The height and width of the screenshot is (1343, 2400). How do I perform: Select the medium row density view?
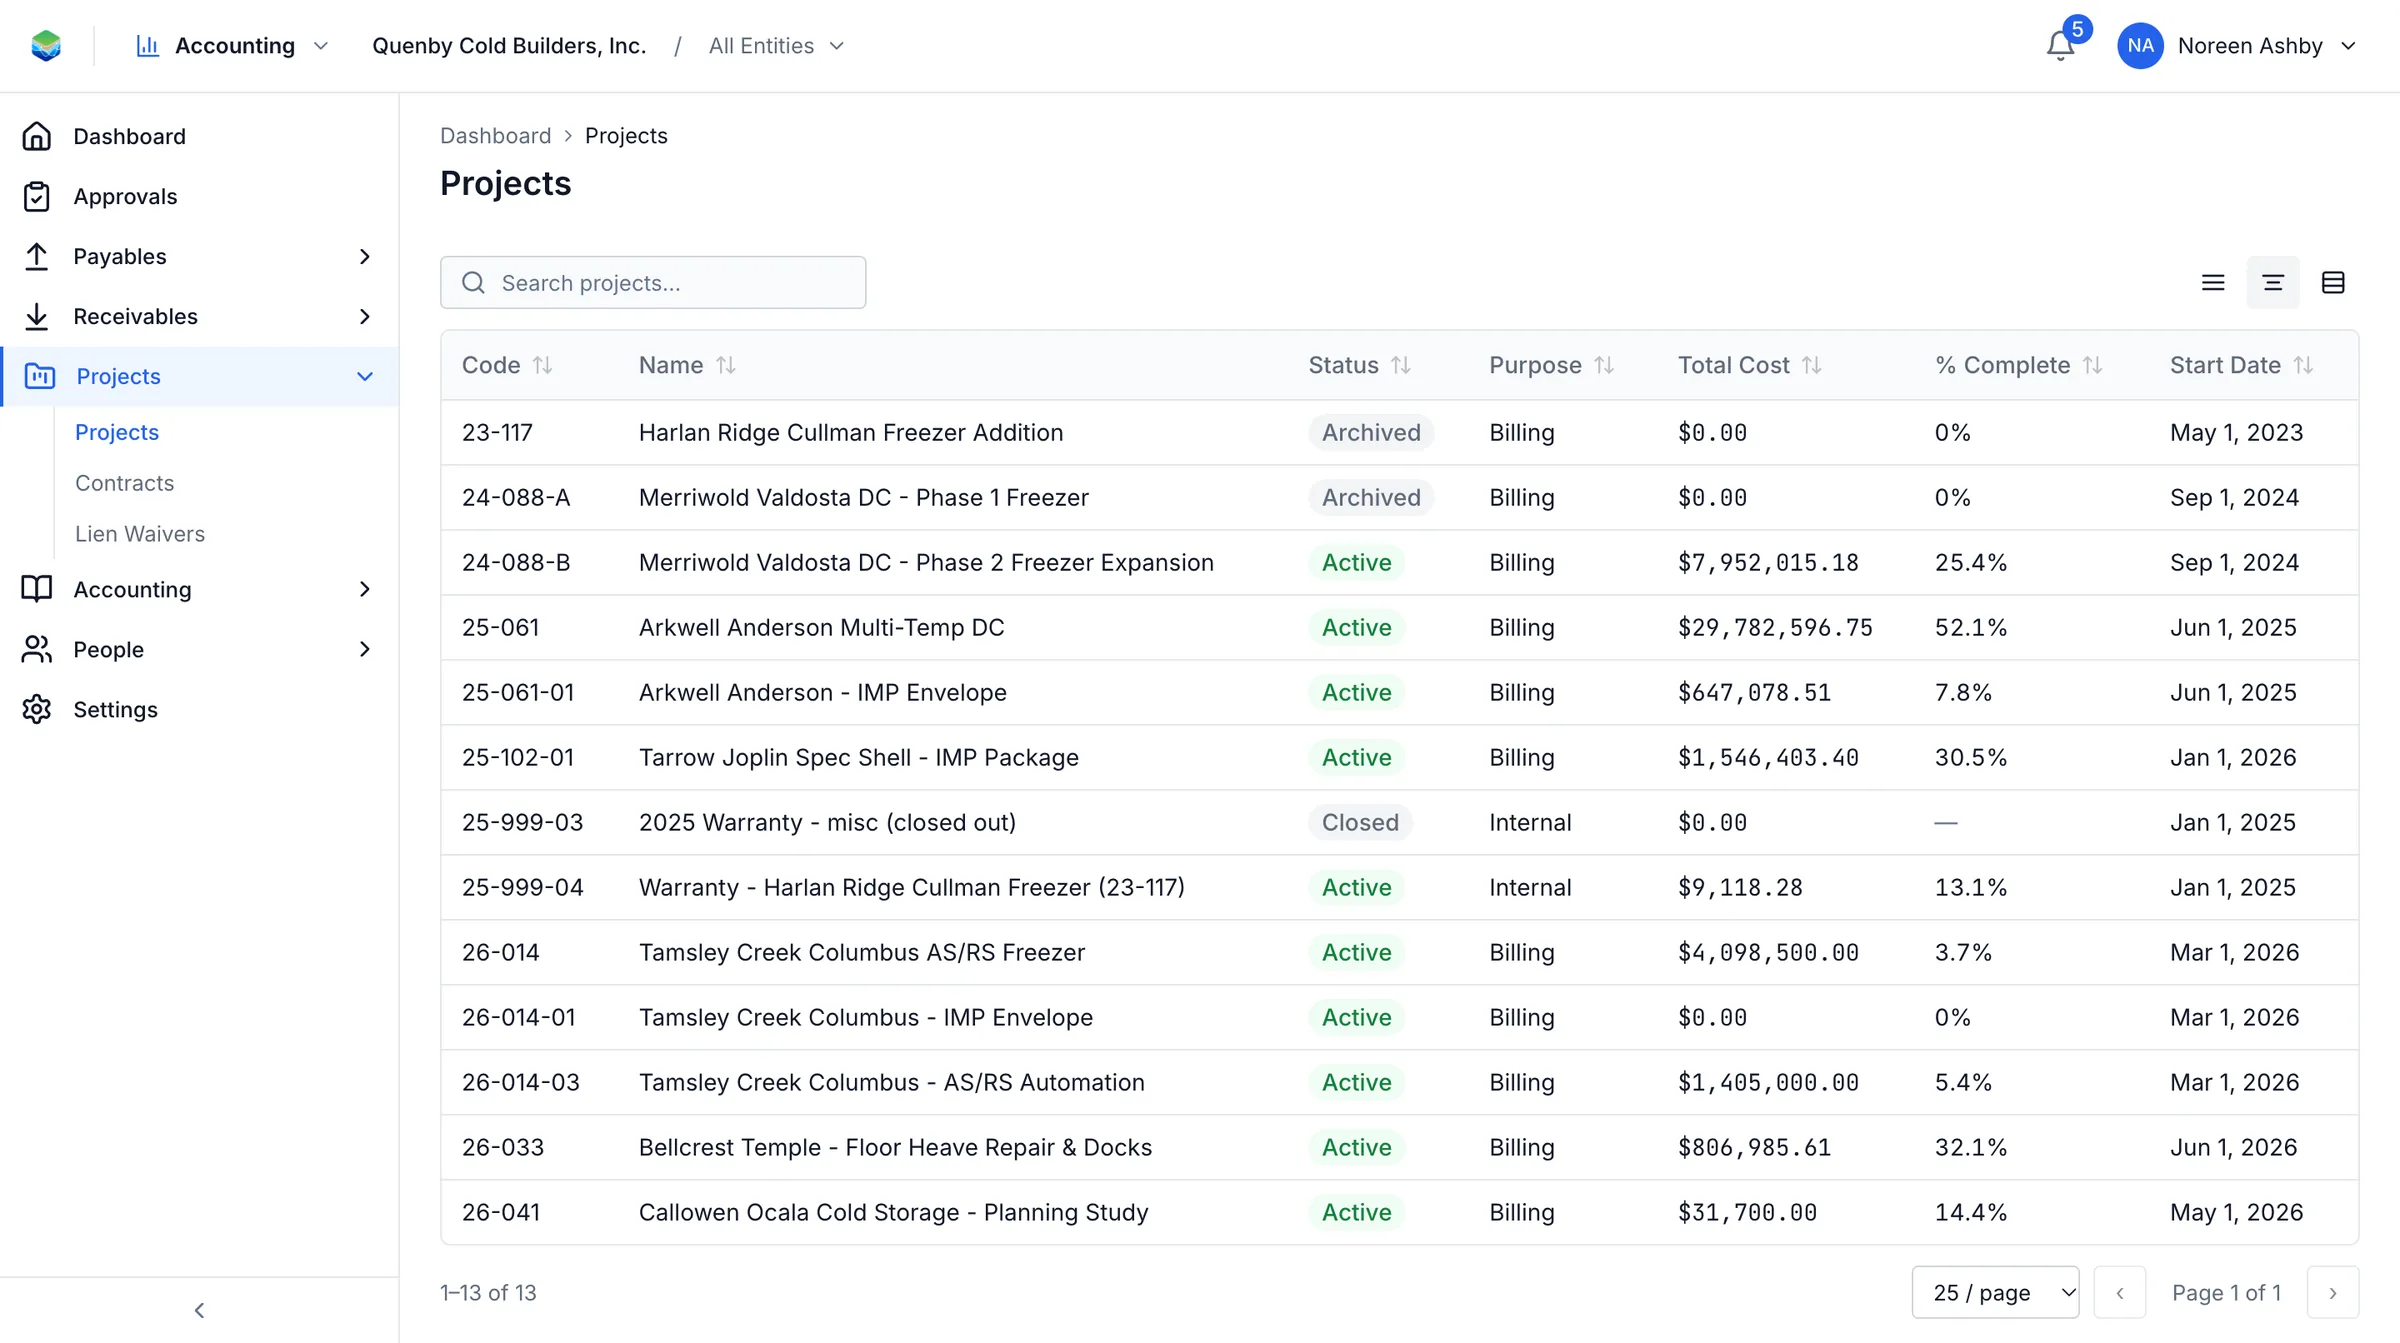tap(2273, 283)
